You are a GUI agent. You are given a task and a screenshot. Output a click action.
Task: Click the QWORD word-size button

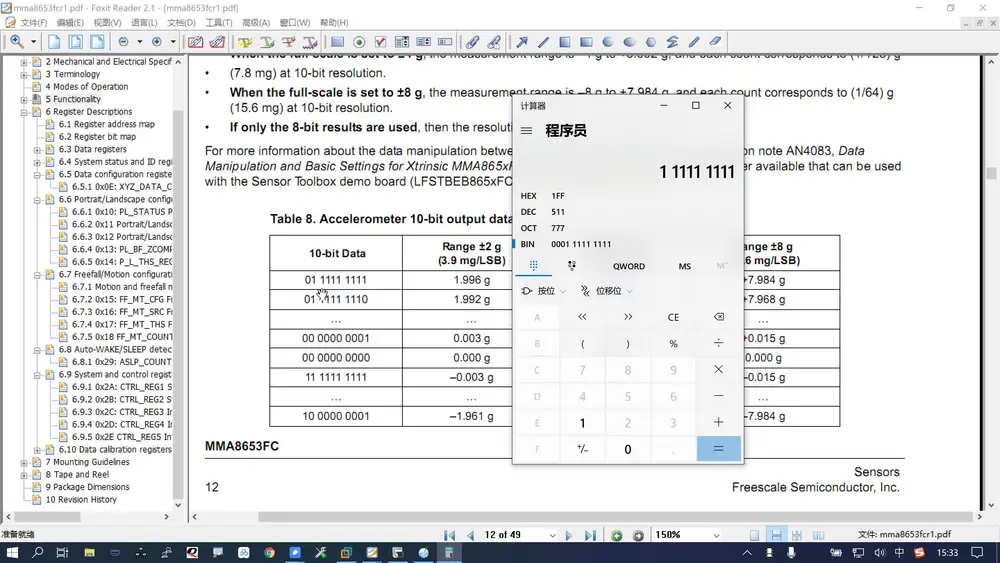629,266
